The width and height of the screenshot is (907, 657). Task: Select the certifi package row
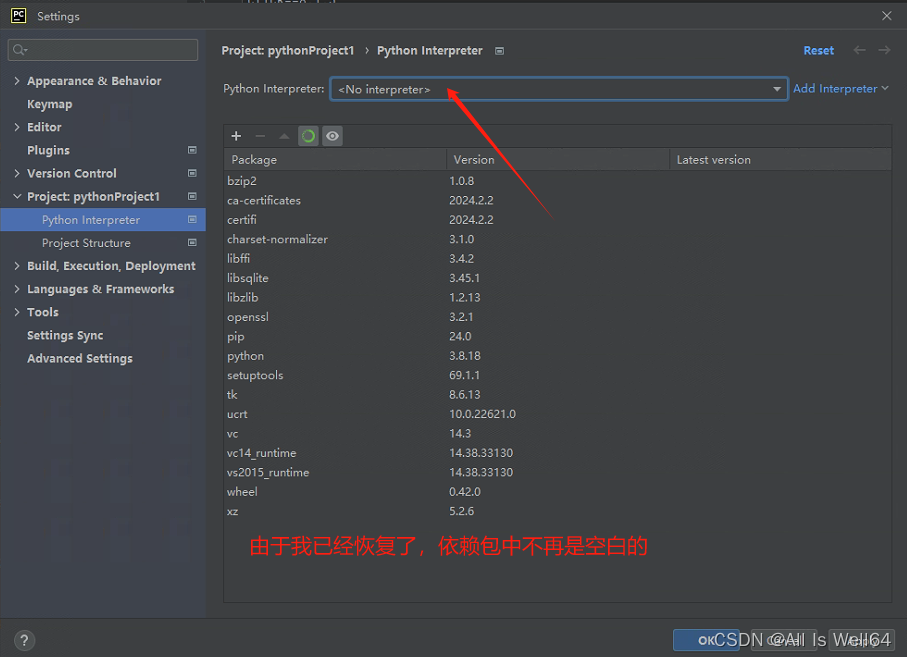(558, 220)
